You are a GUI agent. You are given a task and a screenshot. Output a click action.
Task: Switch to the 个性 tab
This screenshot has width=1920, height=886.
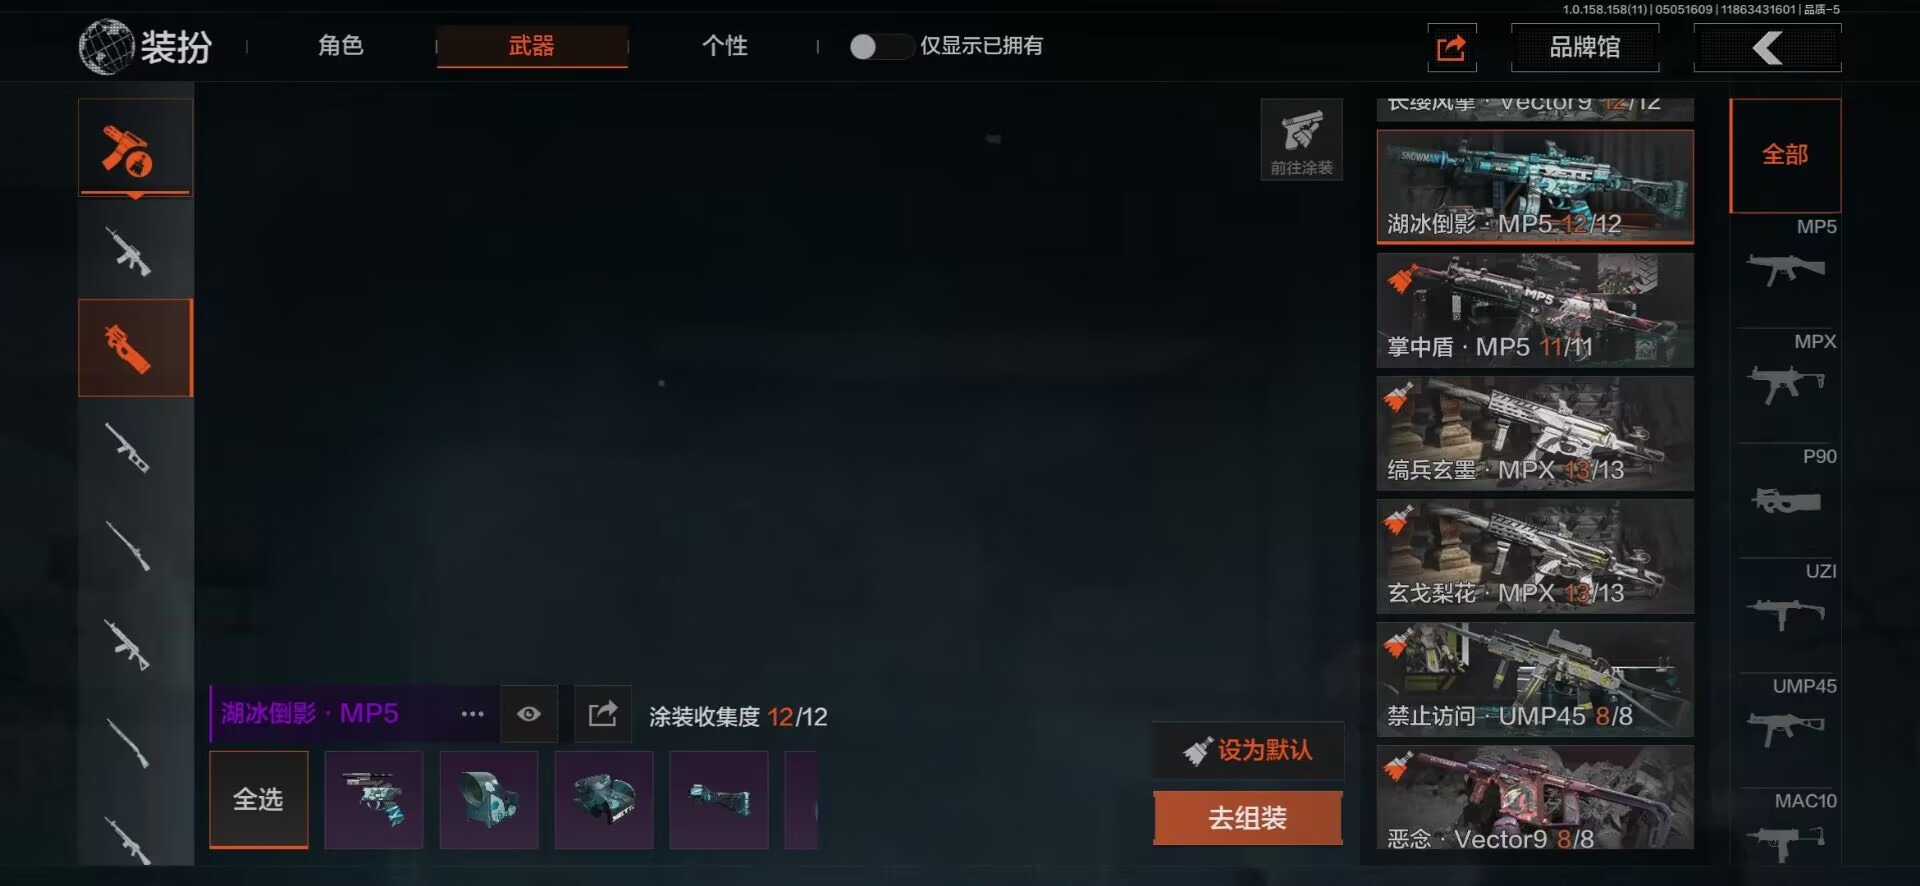coord(725,46)
